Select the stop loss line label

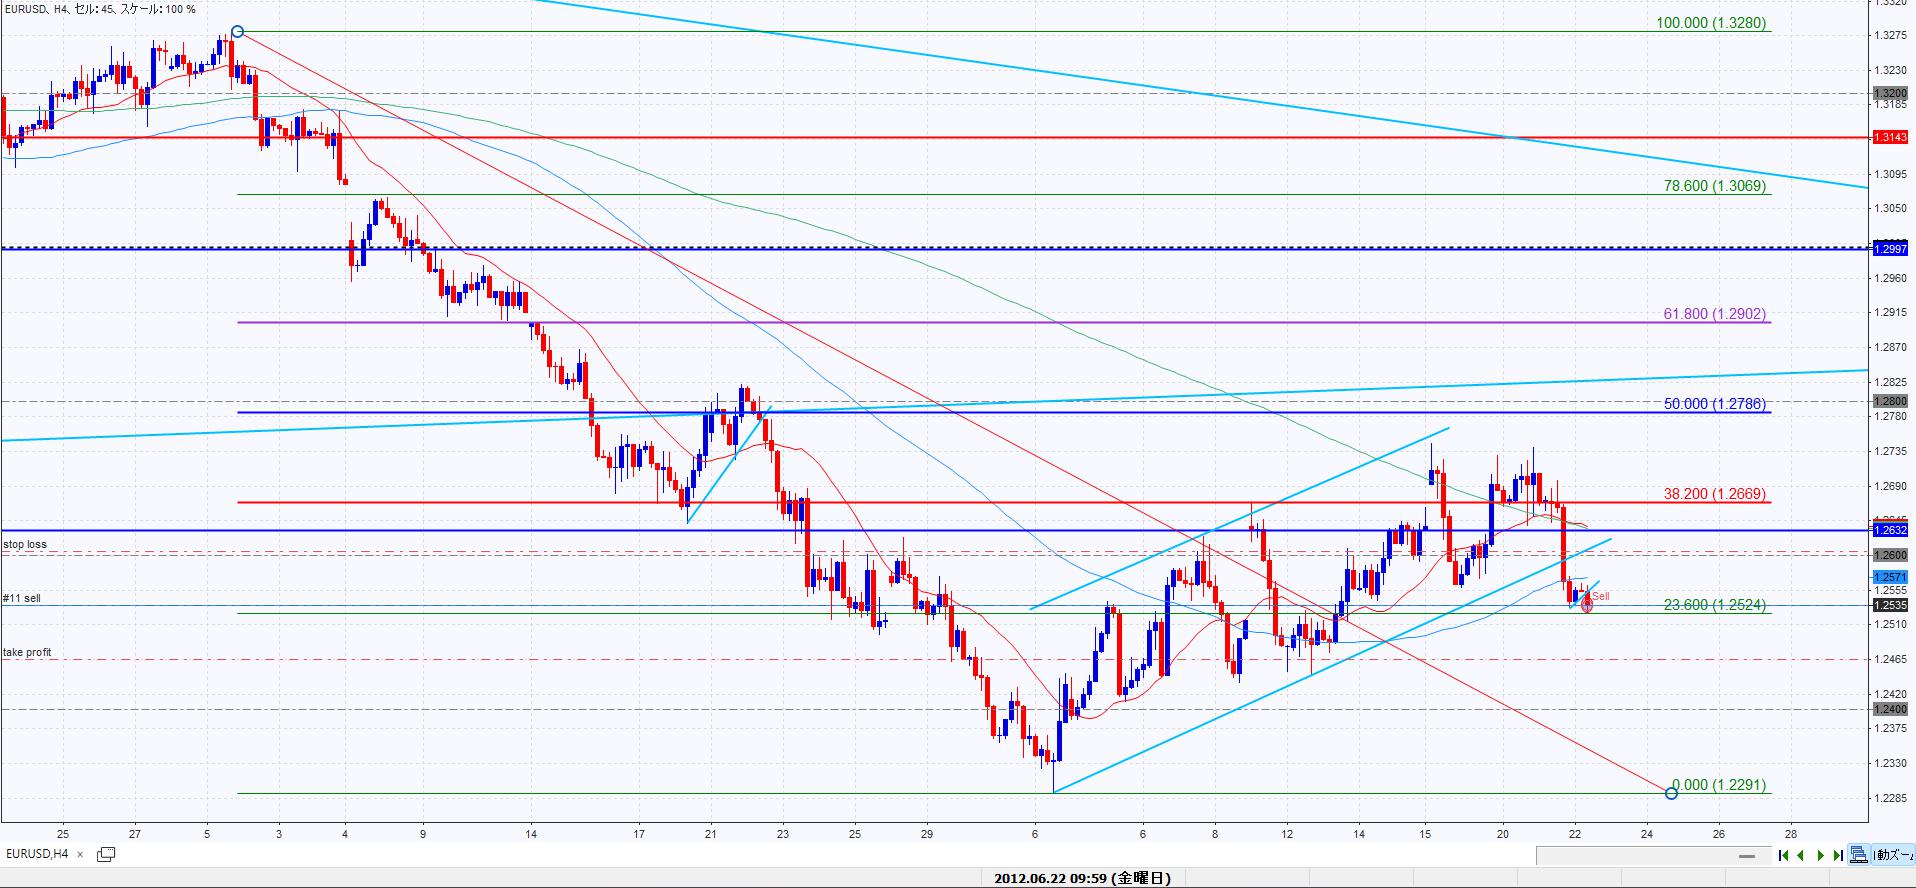[x=25, y=545]
